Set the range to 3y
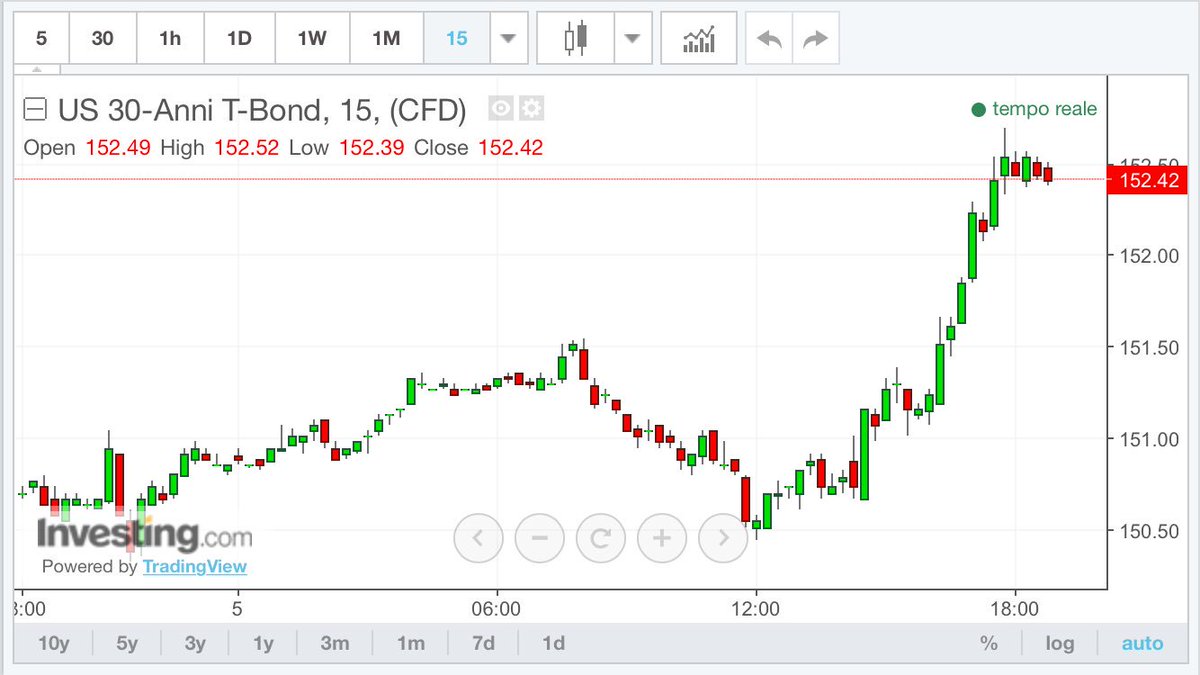Viewport: 1200px width, 675px height. pyautogui.click(x=196, y=643)
